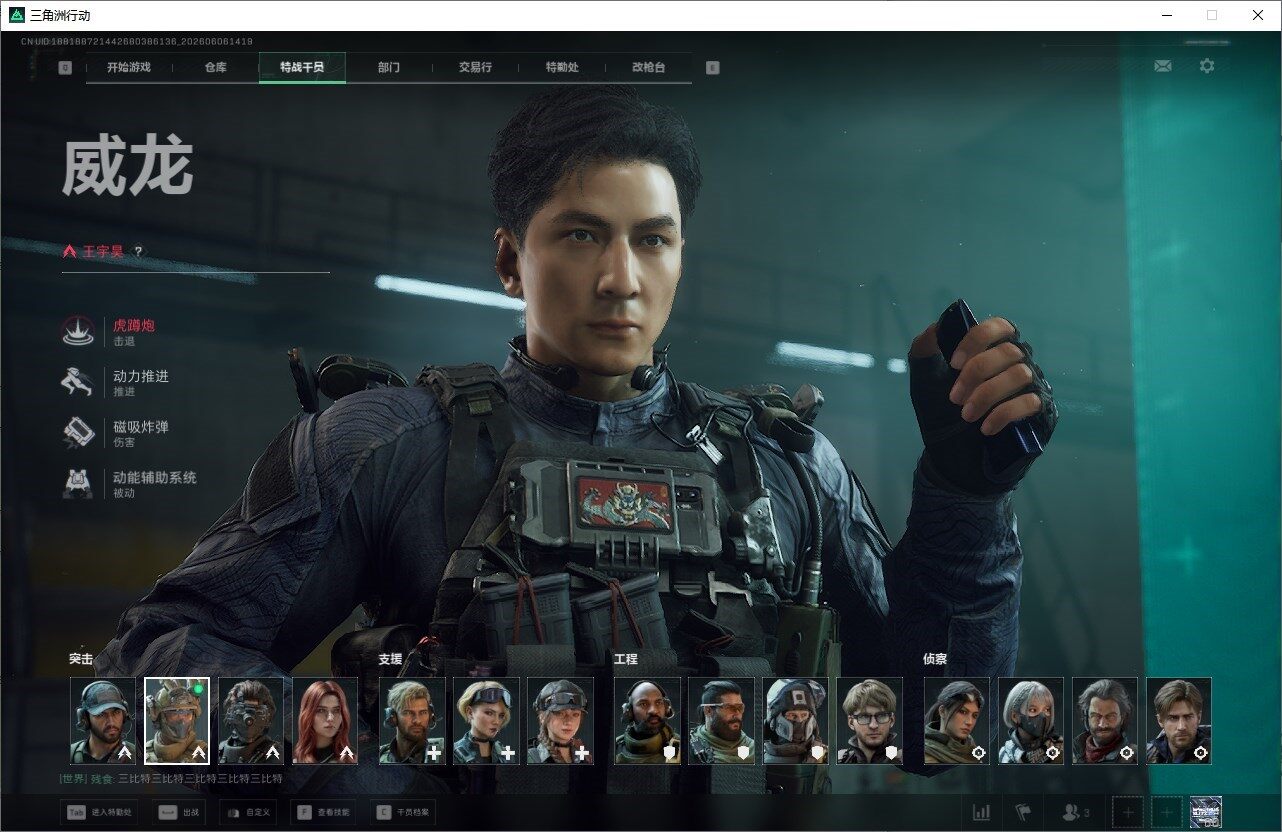This screenshot has height=832, width=1282.
Task: Select the braided 支援 operator with helmet
Action: tap(560, 721)
